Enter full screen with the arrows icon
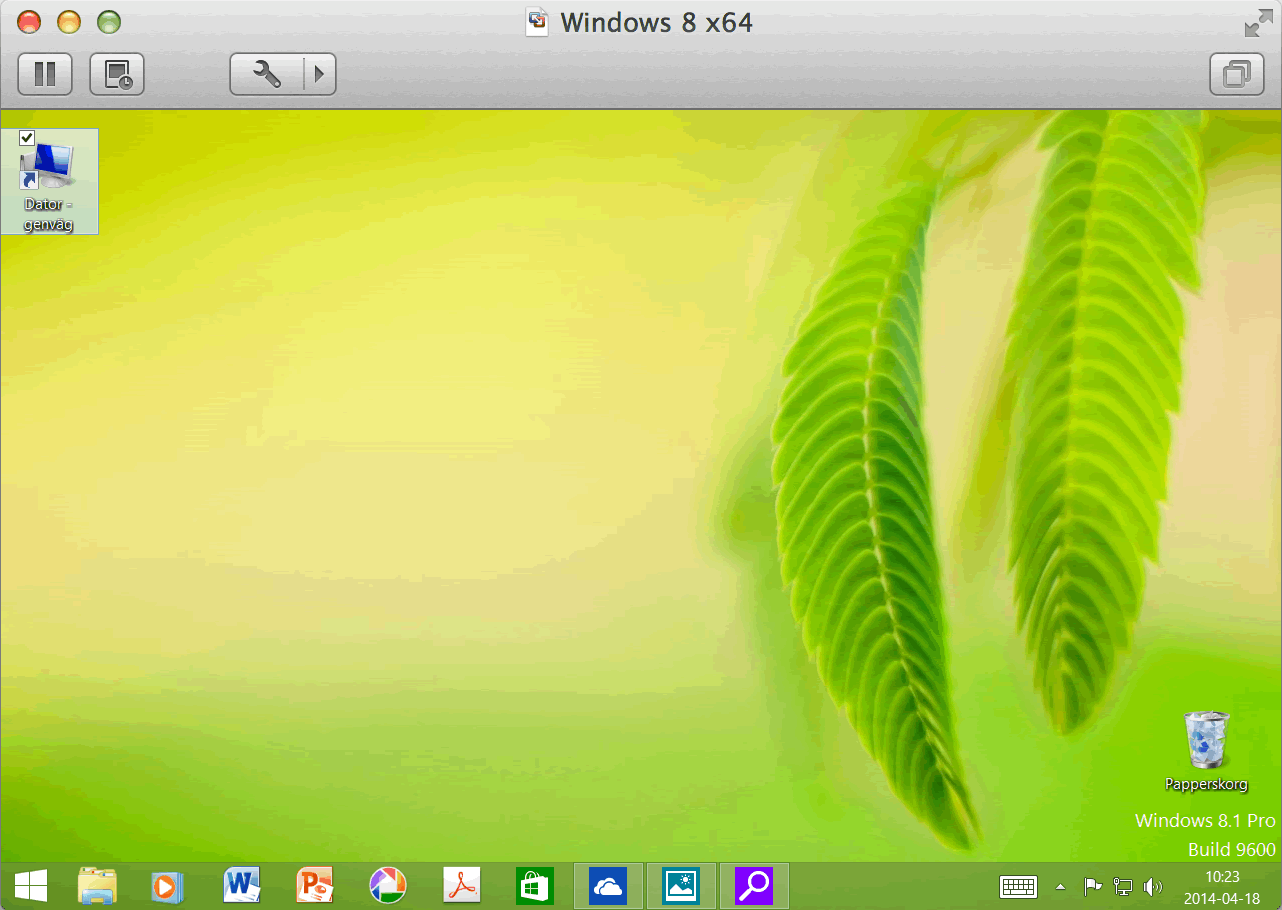This screenshot has width=1282, height=910. point(1258,24)
